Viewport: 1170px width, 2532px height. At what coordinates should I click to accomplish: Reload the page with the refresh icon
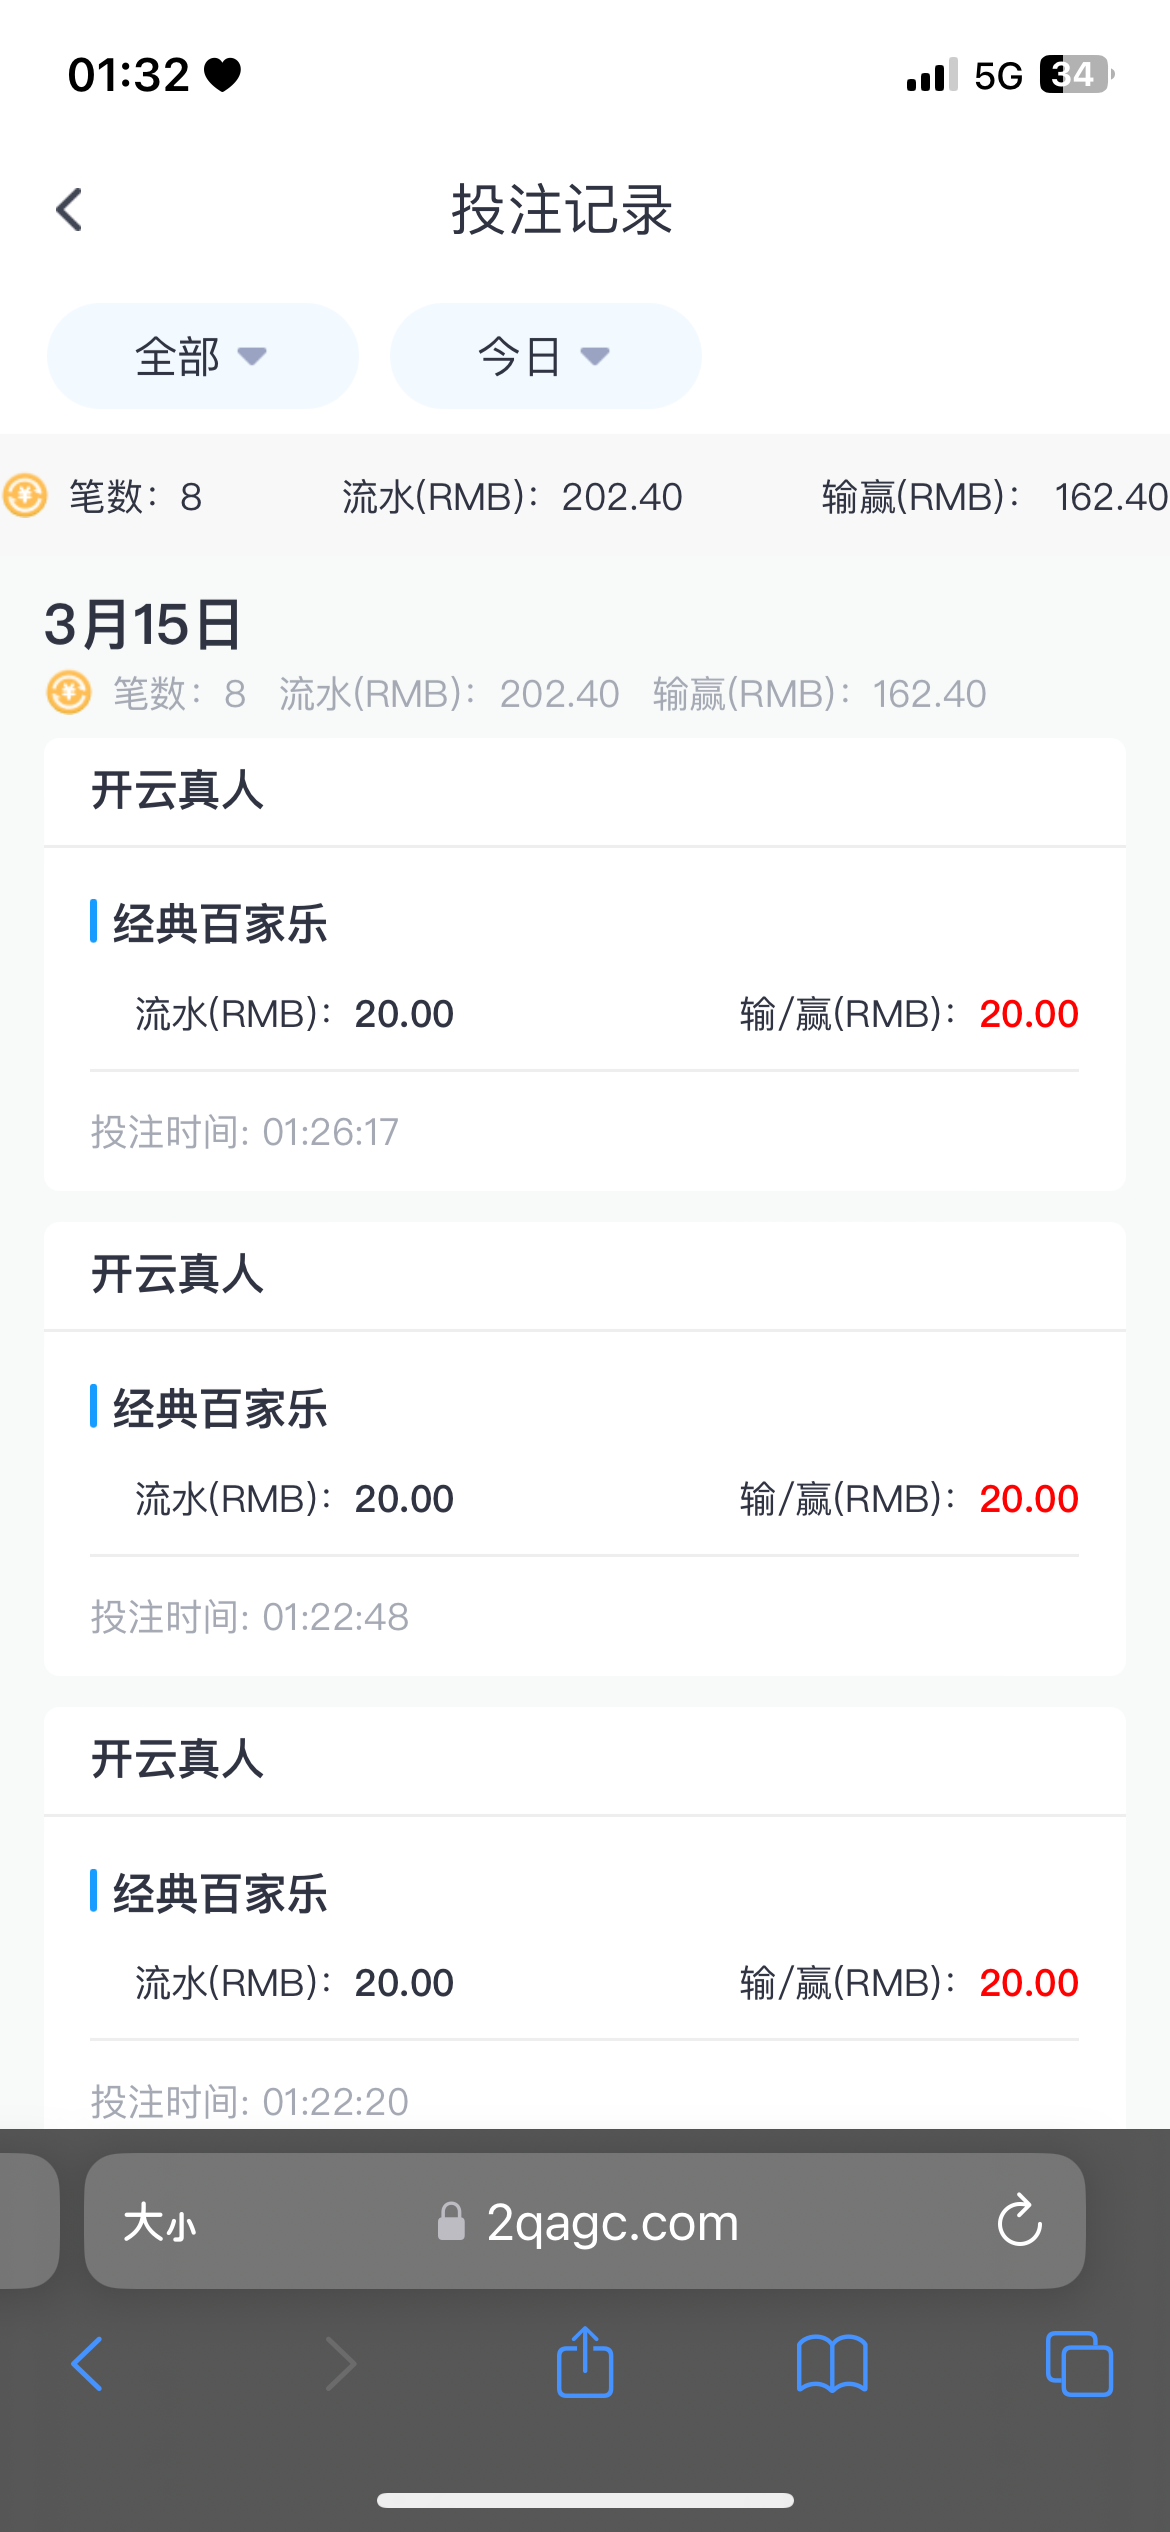click(x=1019, y=2221)
